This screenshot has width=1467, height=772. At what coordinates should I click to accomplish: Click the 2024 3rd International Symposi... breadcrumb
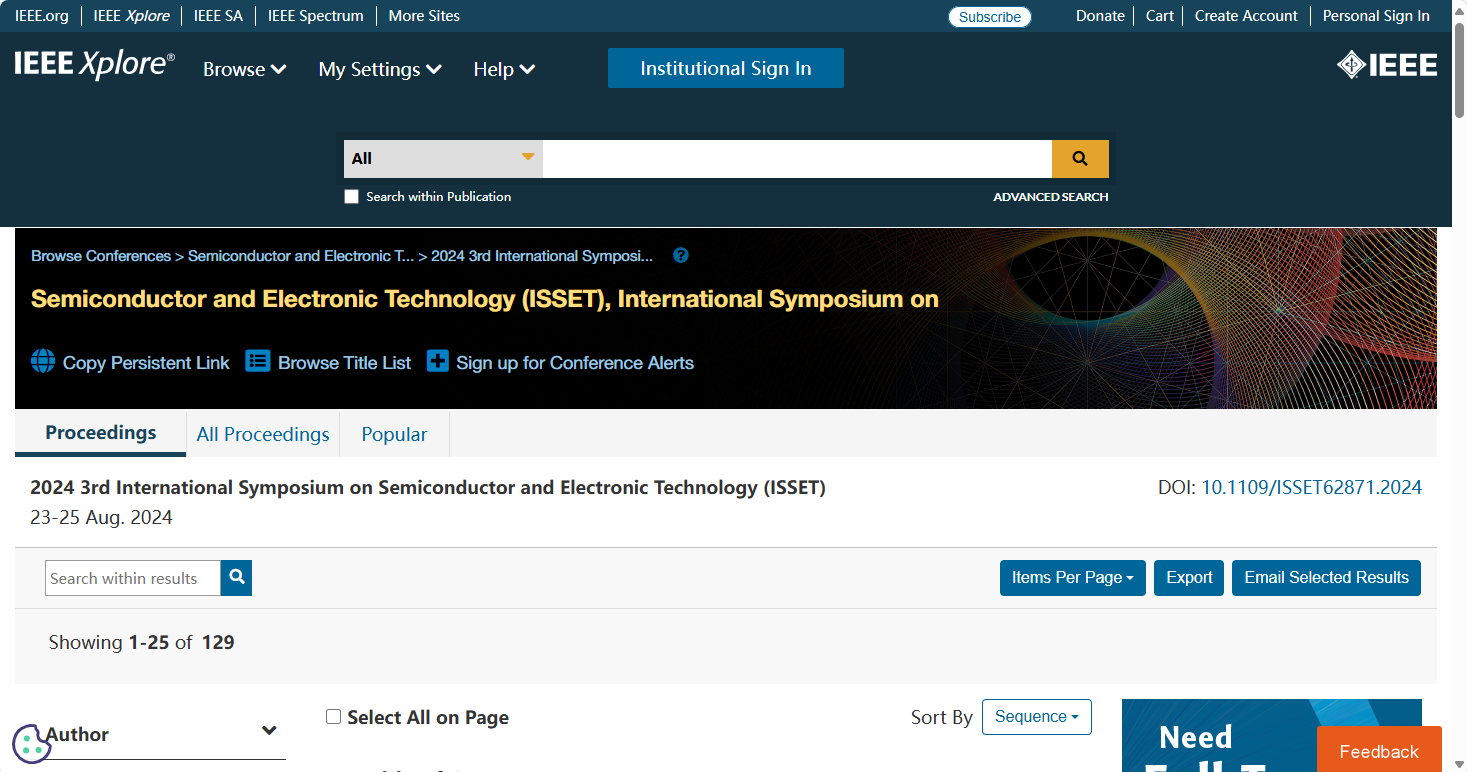coord(542,256)
